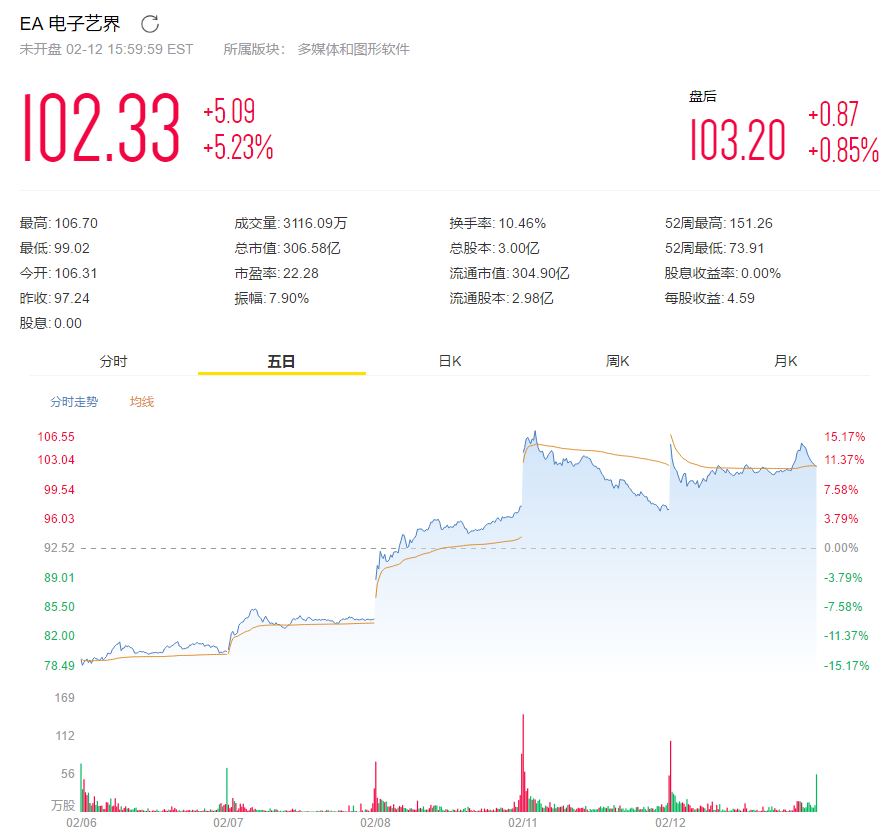The image size is (886, 839).
Task: Click the 股息收益率: 0.00% value
Action: (723, 273)
